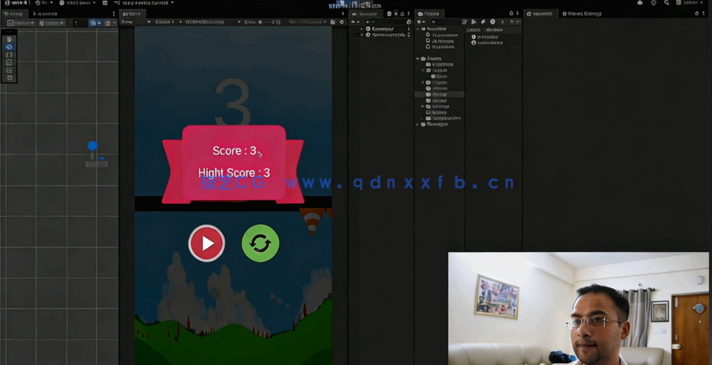Select the gray platform object in Scene view

tap(97, 164)
